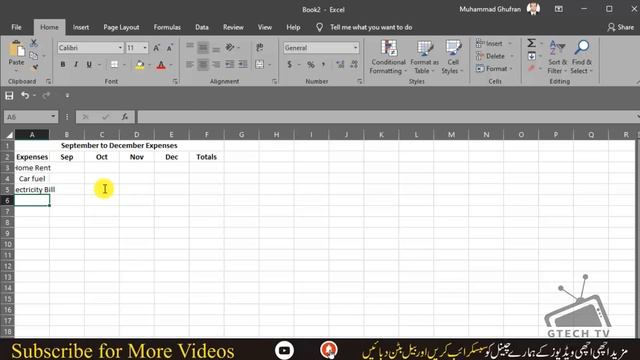Click the Fill down icon
The height and width of the screenshot is (360, 640).
coord(532,56)
